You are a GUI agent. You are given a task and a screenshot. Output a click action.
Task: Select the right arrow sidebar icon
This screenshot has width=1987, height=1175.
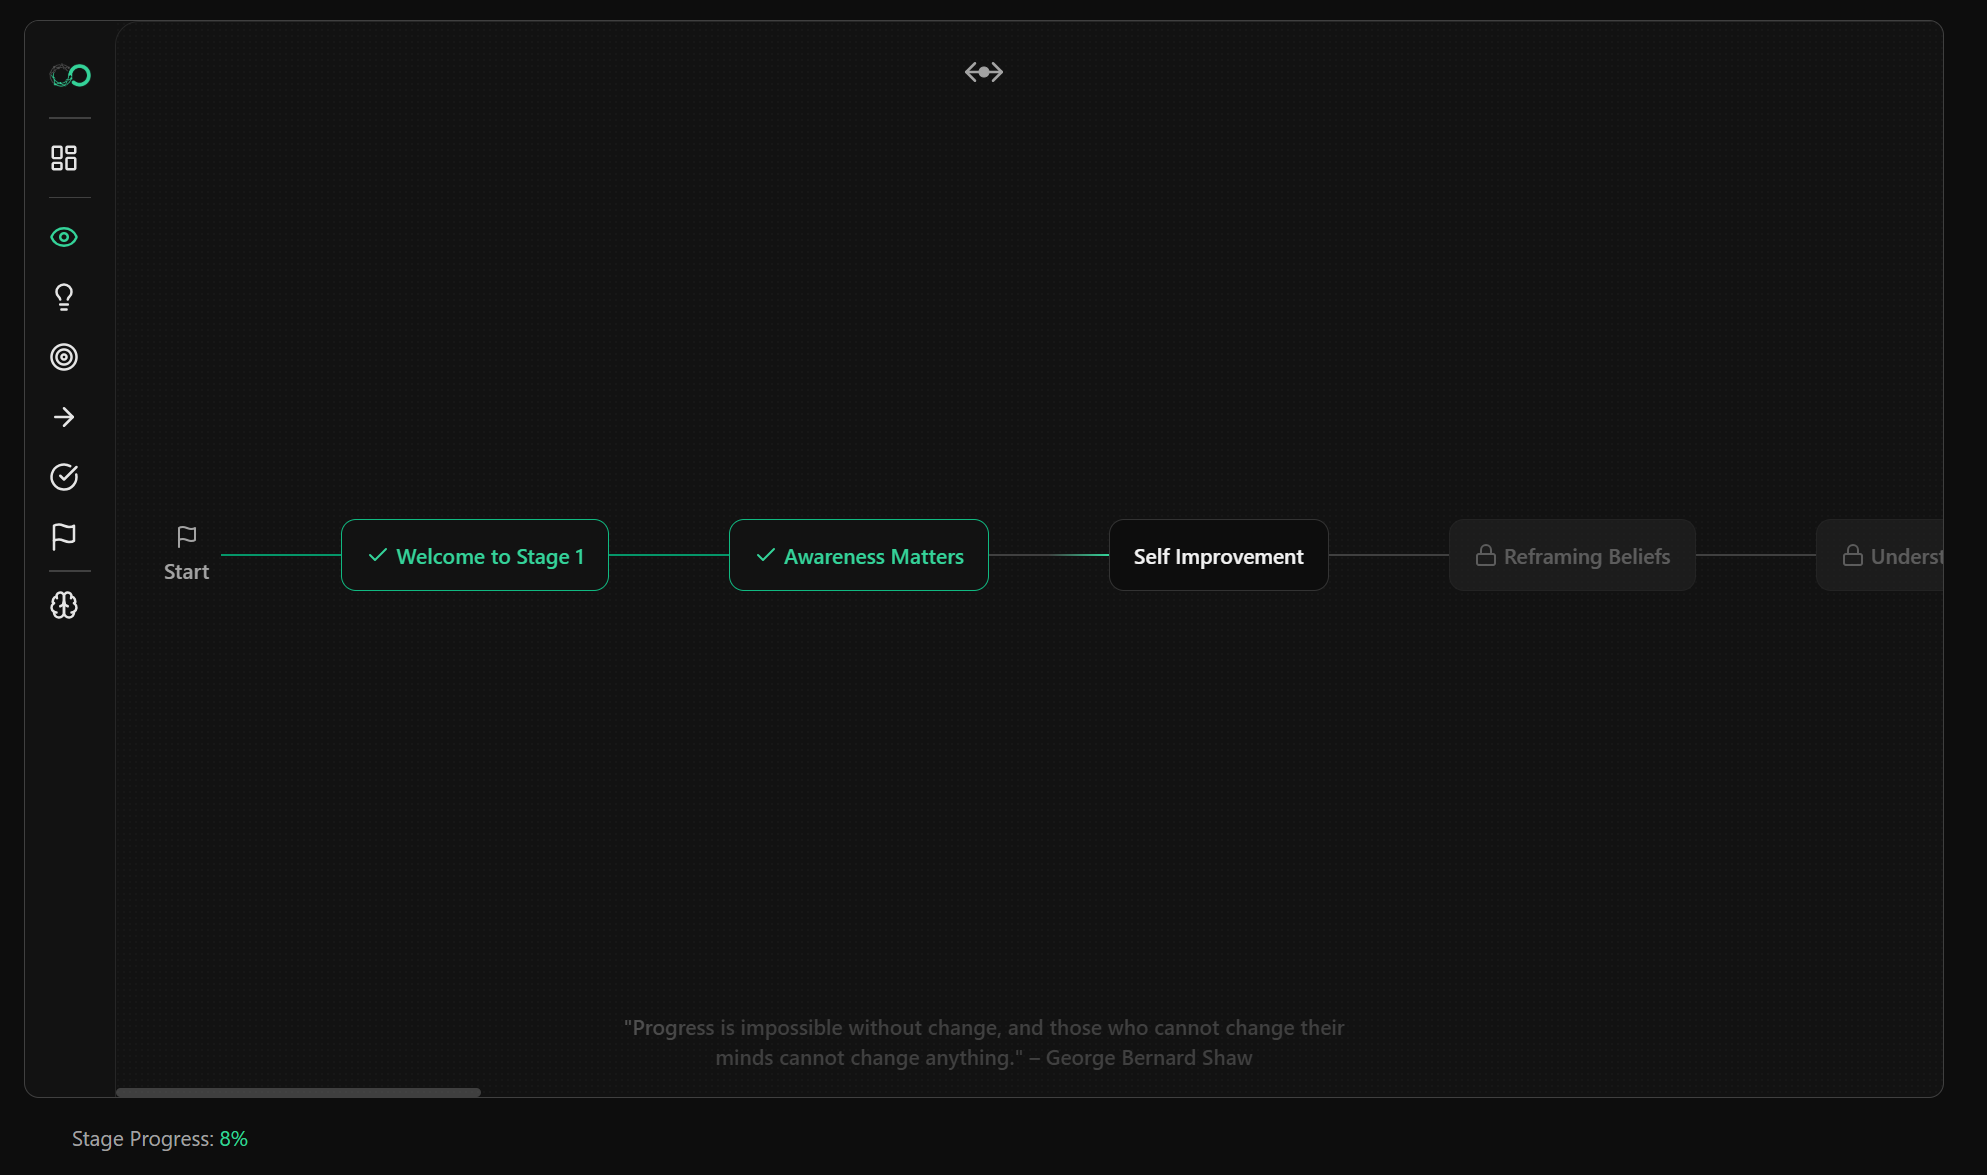pyautogui.click(x=64, y=417)
